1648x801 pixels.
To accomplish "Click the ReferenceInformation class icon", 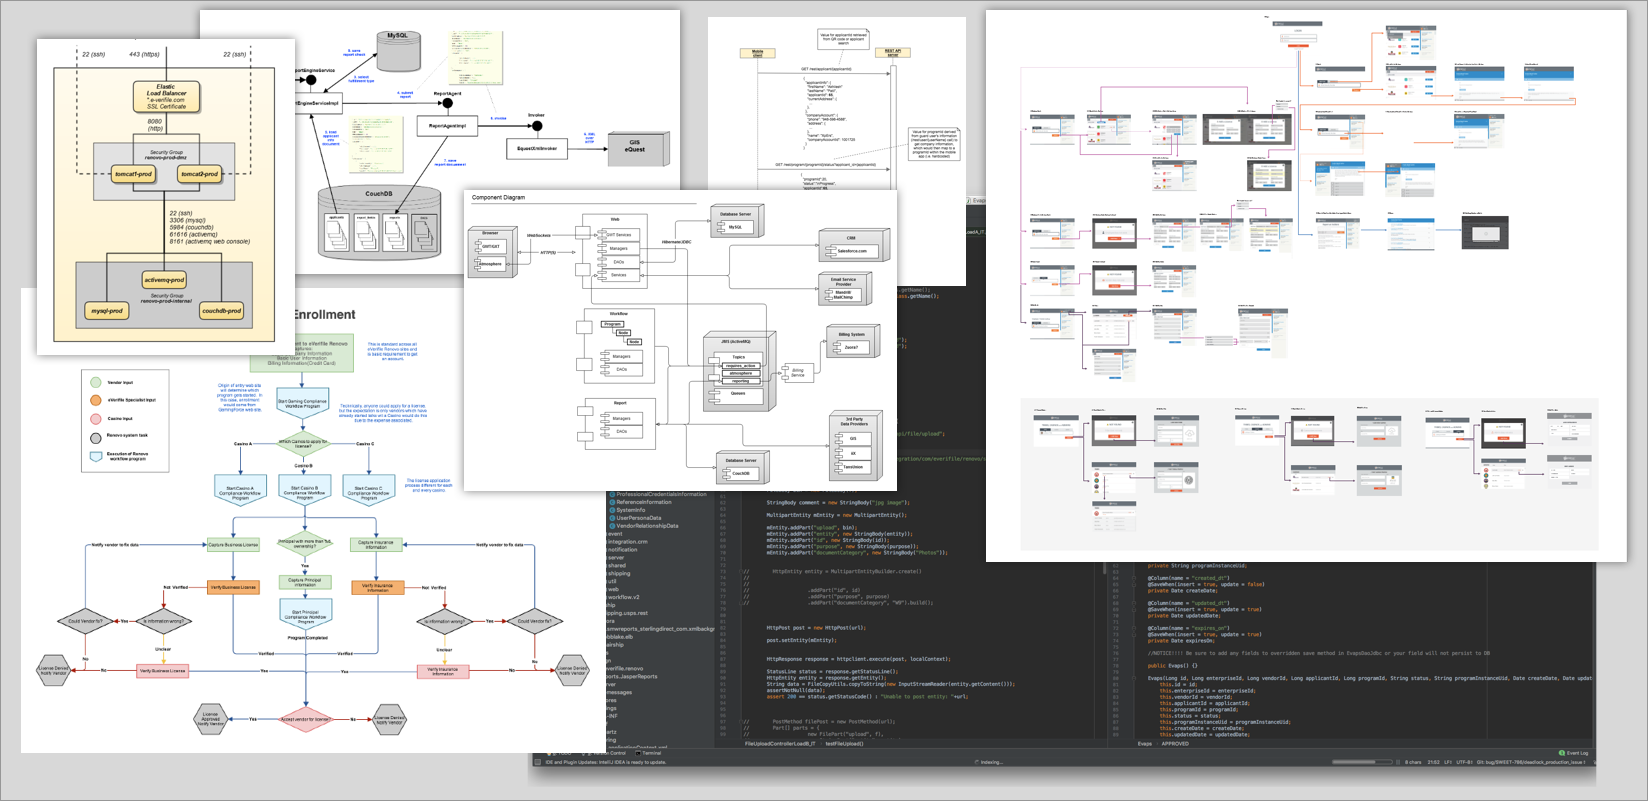I will click(612, 502).
